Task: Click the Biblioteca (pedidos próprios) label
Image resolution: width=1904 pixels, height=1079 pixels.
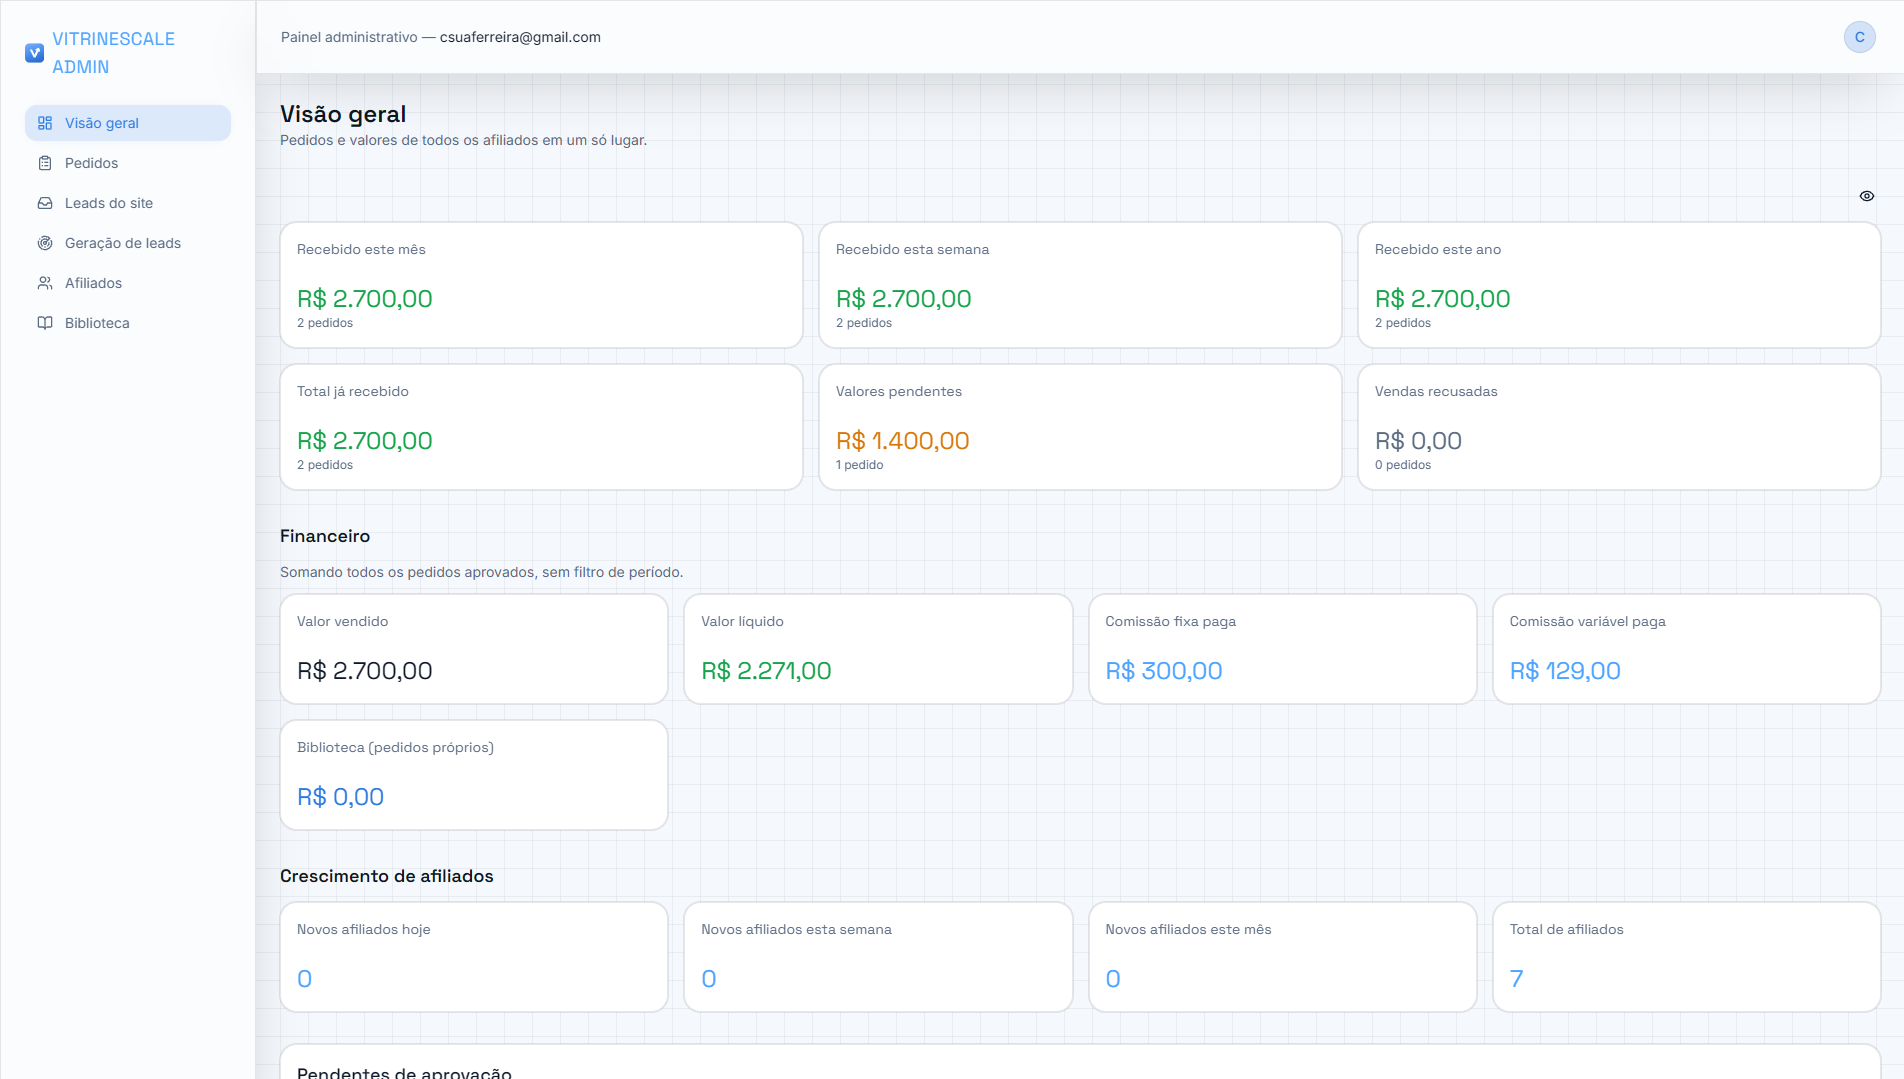Action: [395, 747]
